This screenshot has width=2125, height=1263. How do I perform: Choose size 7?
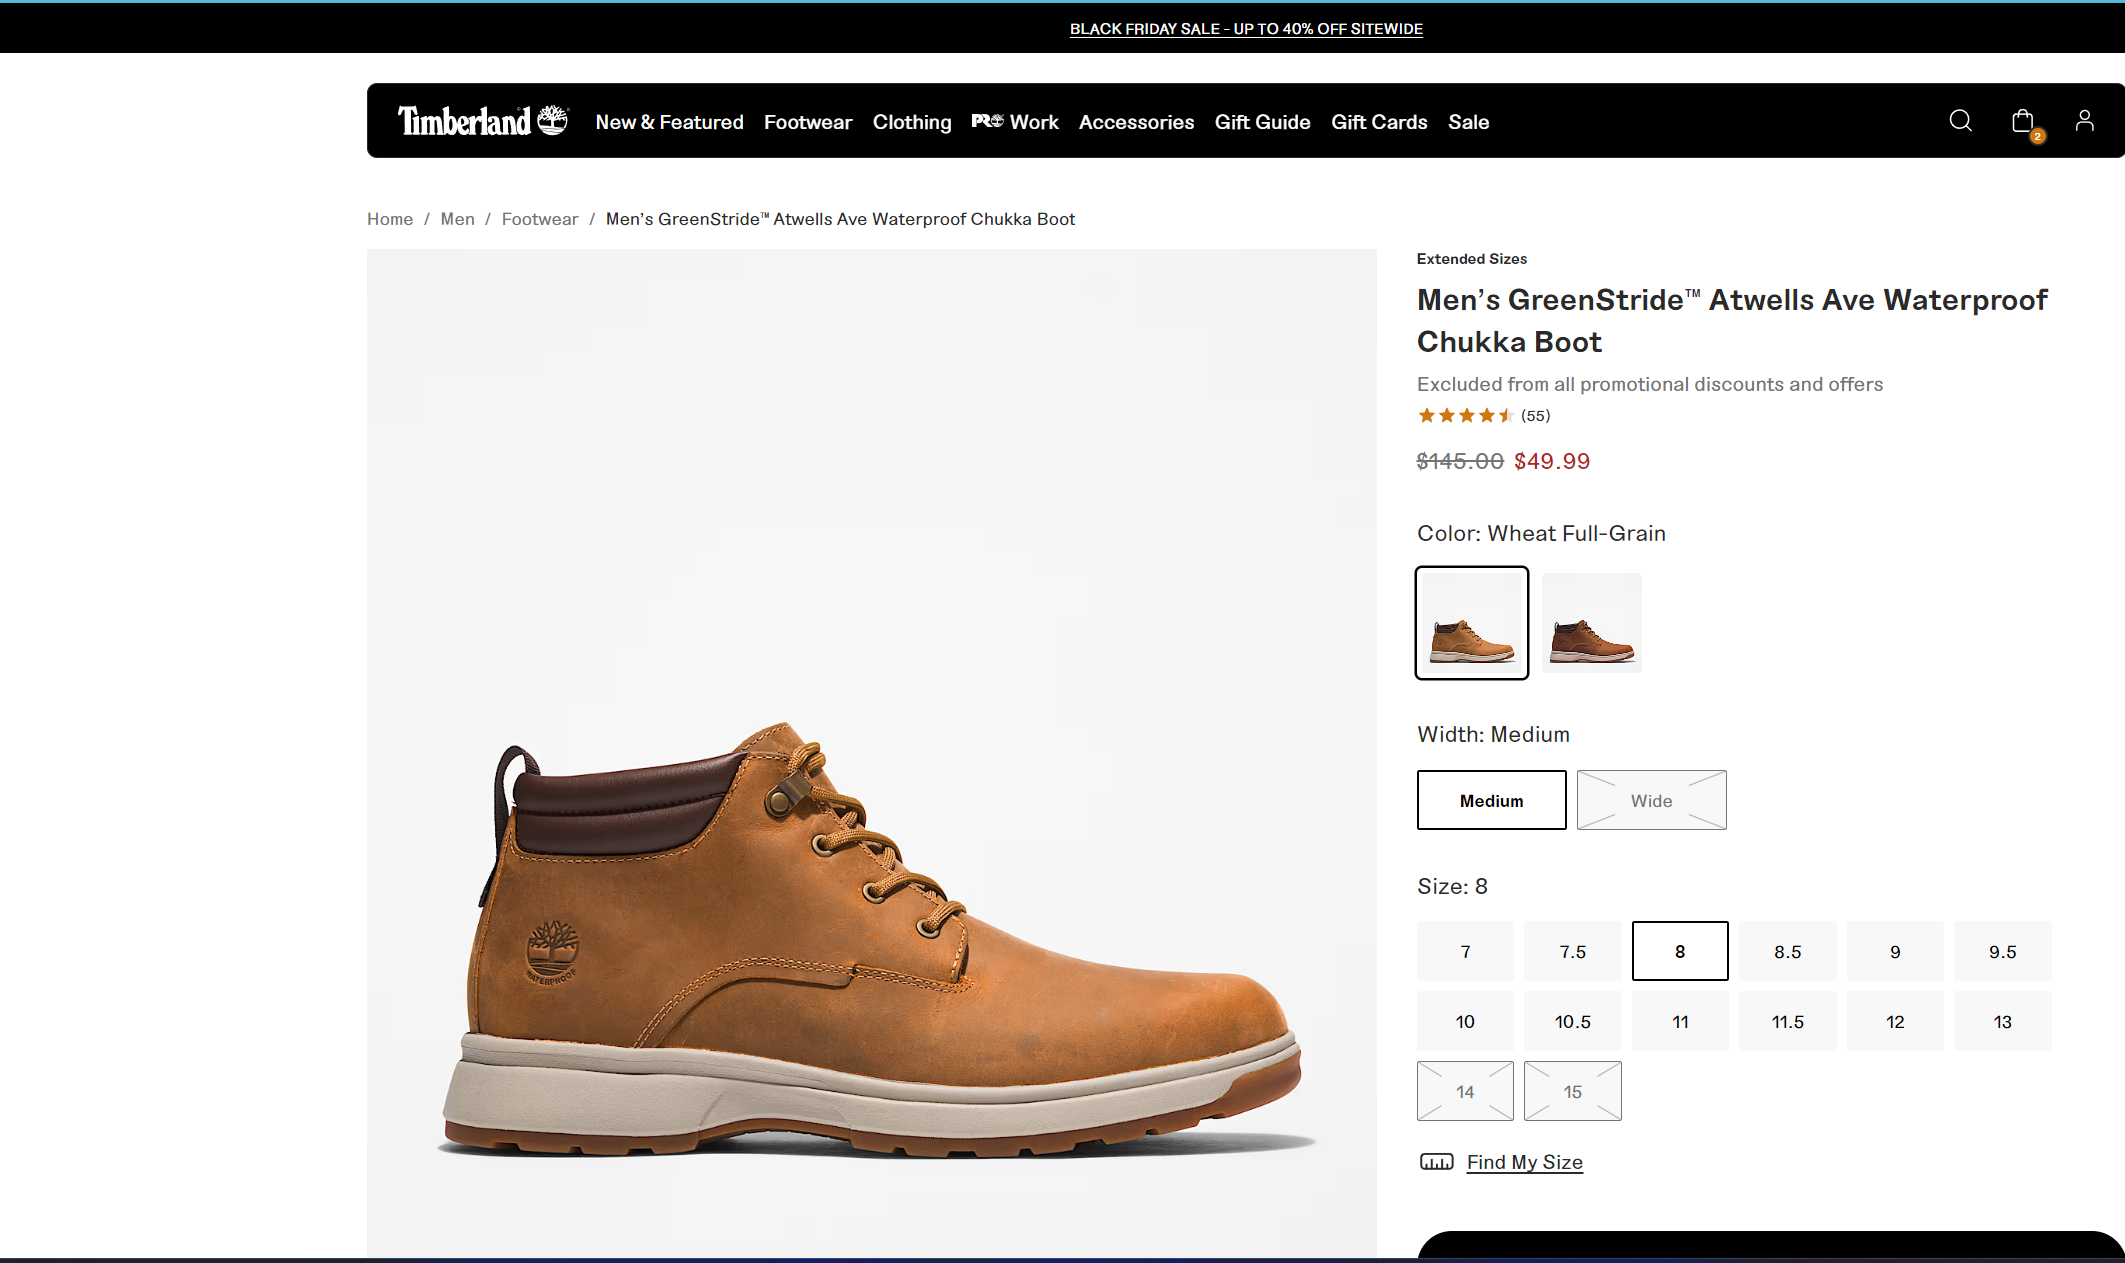click(1465, 951)
